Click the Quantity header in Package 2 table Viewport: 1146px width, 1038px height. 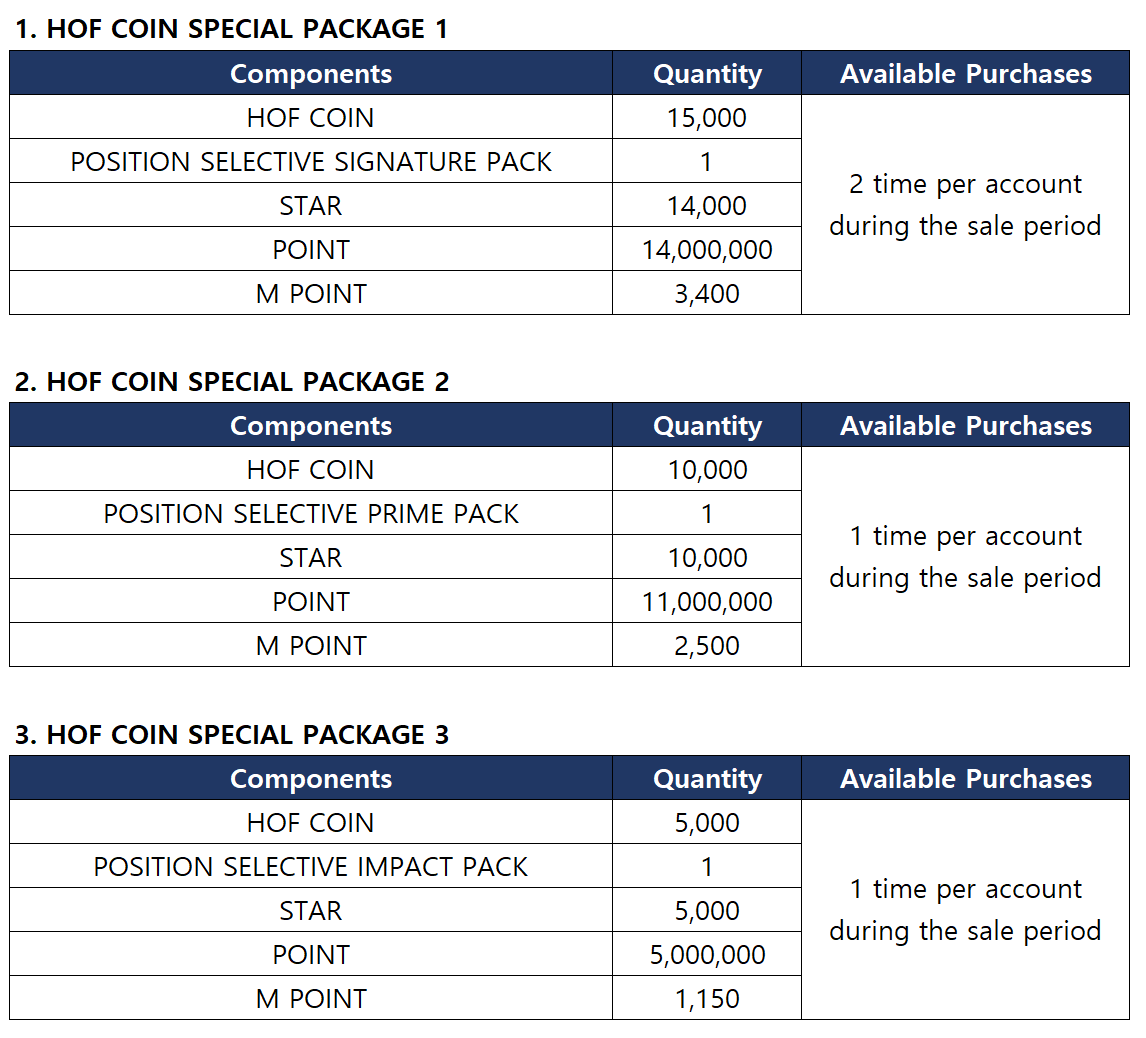pyautogui.click(x=707, y=426)
